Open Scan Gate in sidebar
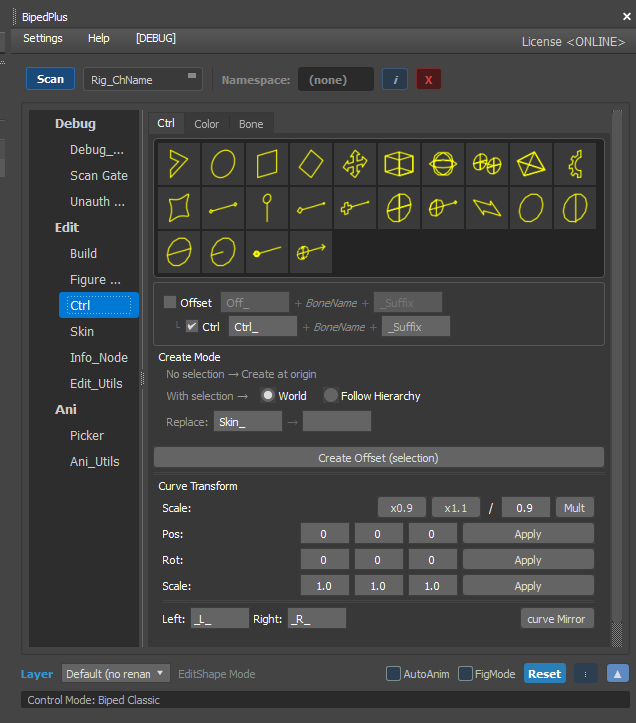Image resolution: width=636 pixels, height=723 pixels. 99,176
